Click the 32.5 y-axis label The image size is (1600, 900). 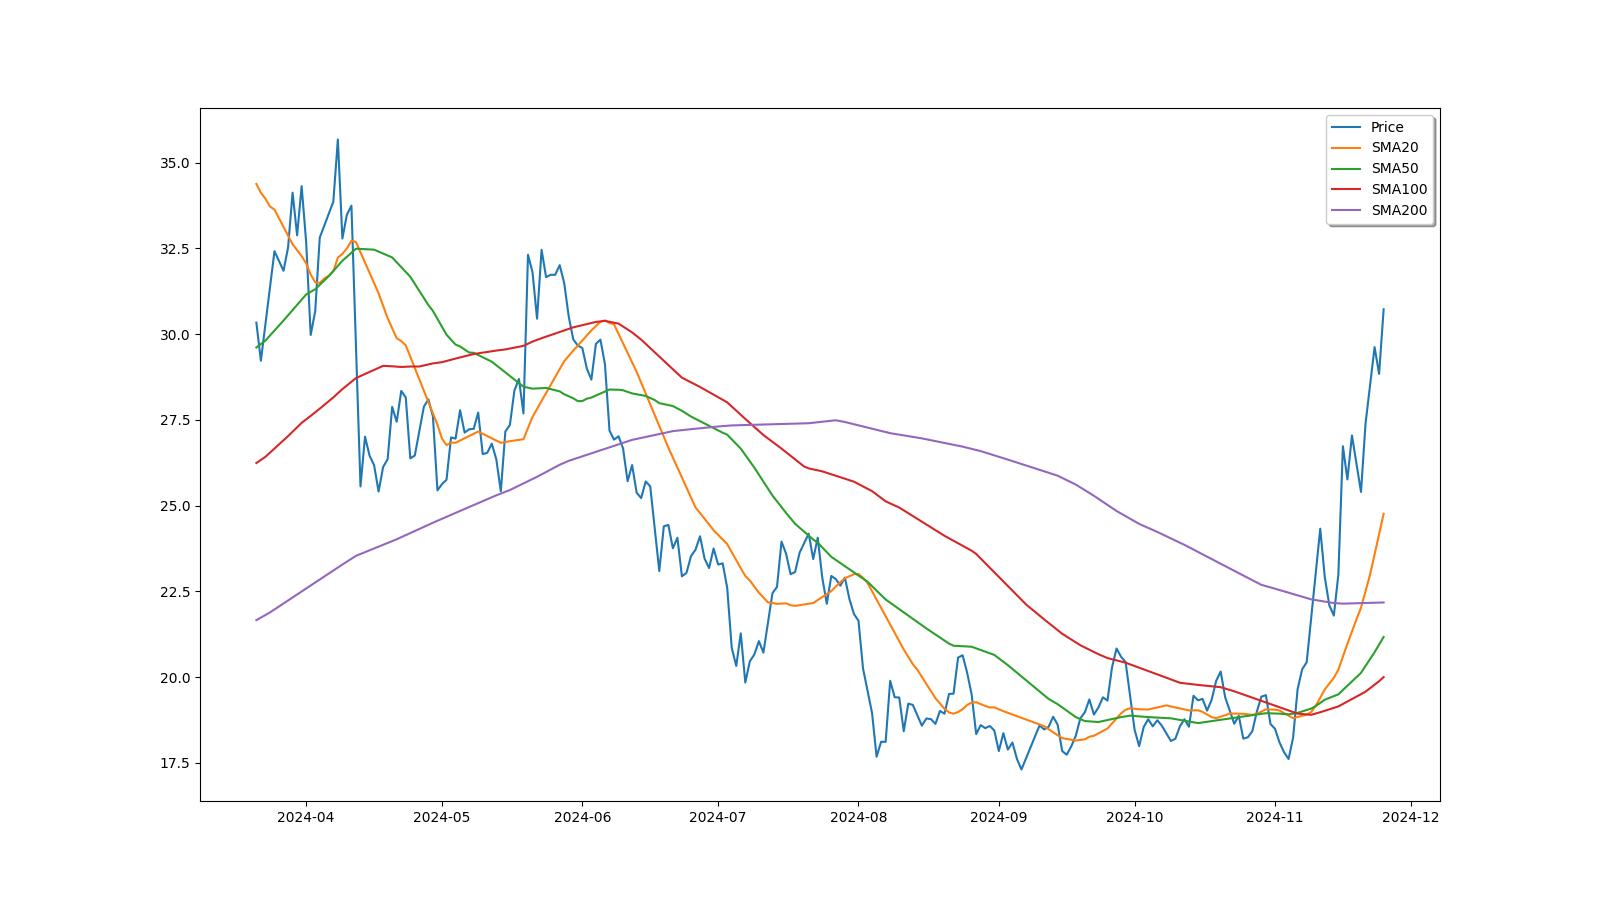coord(176,249)
